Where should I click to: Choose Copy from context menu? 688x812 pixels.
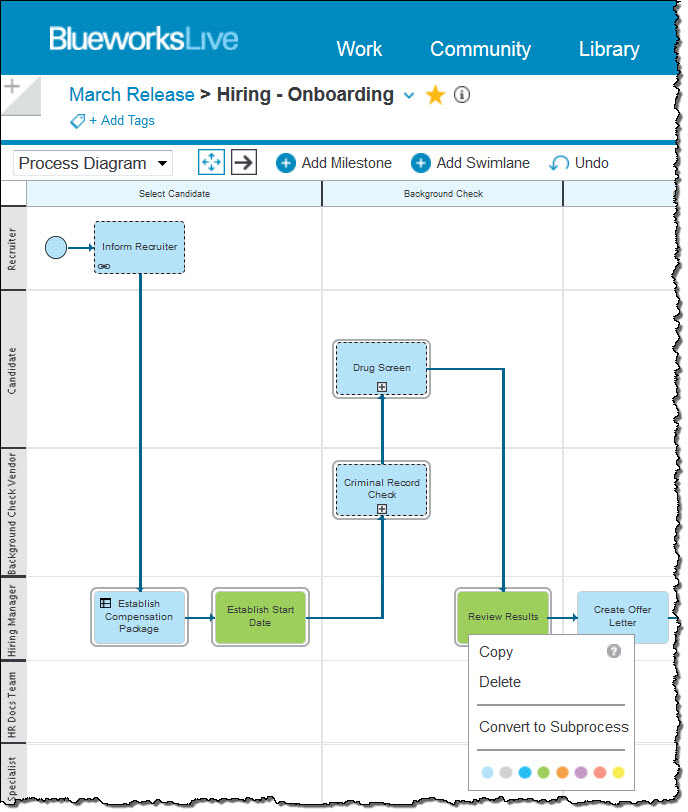click(496, 652)
